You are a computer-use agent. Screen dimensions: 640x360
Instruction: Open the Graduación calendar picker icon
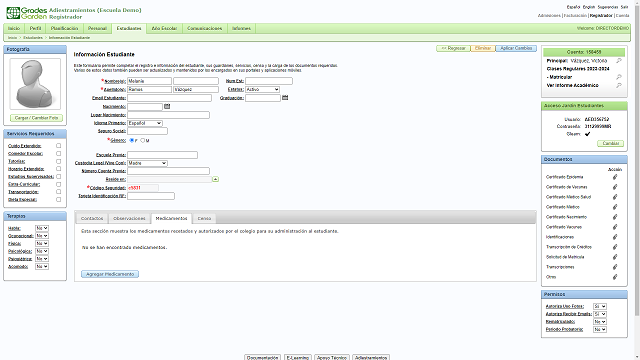click(285, 98)
